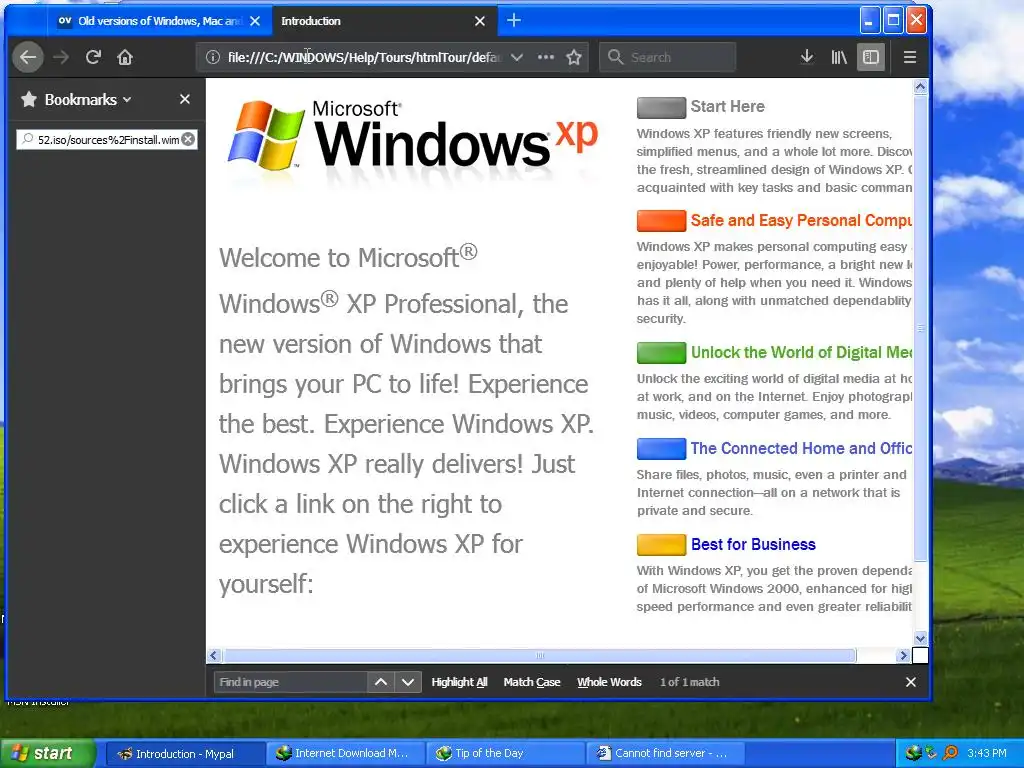Click the horizontal scrollbar left arrow

[x=214, y=655]
